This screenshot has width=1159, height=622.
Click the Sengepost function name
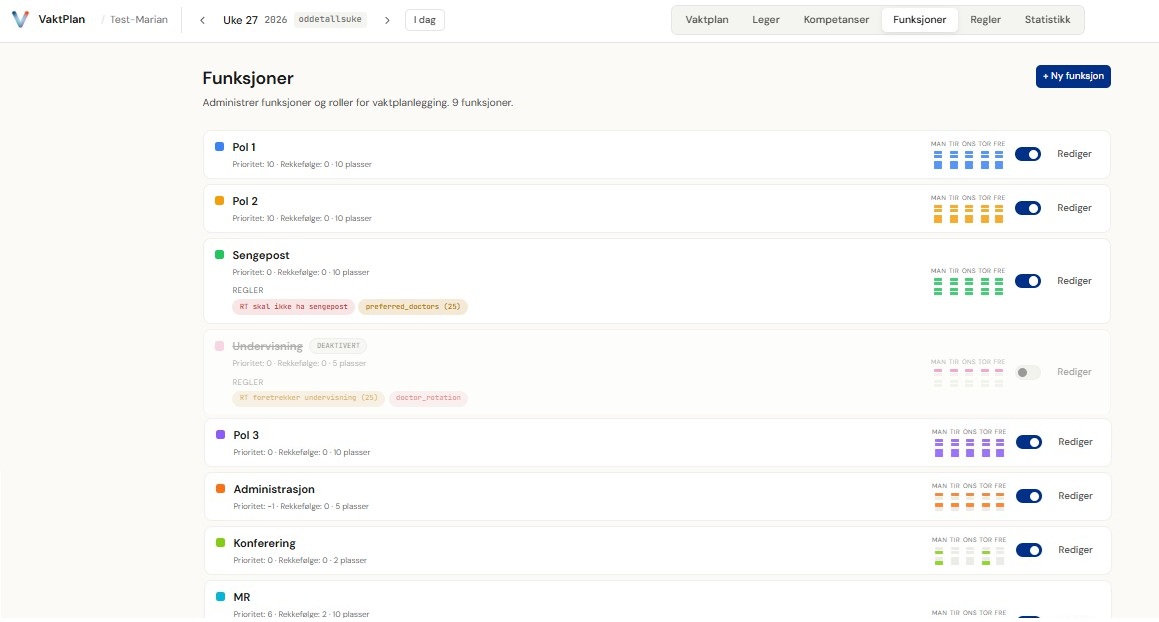pos(261,255)
